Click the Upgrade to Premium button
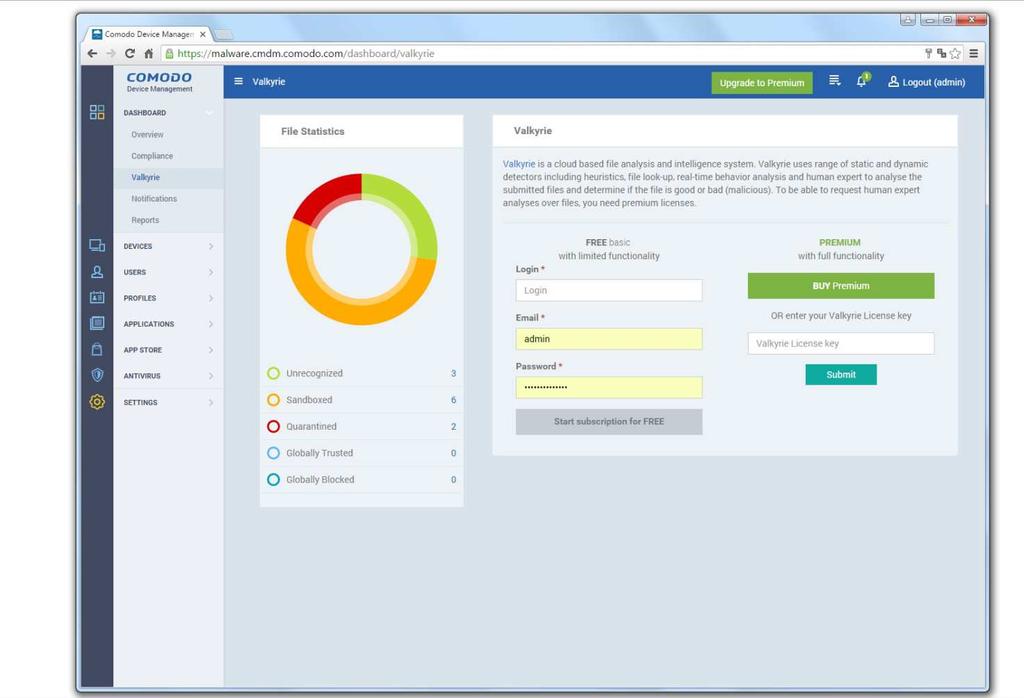 762,83
